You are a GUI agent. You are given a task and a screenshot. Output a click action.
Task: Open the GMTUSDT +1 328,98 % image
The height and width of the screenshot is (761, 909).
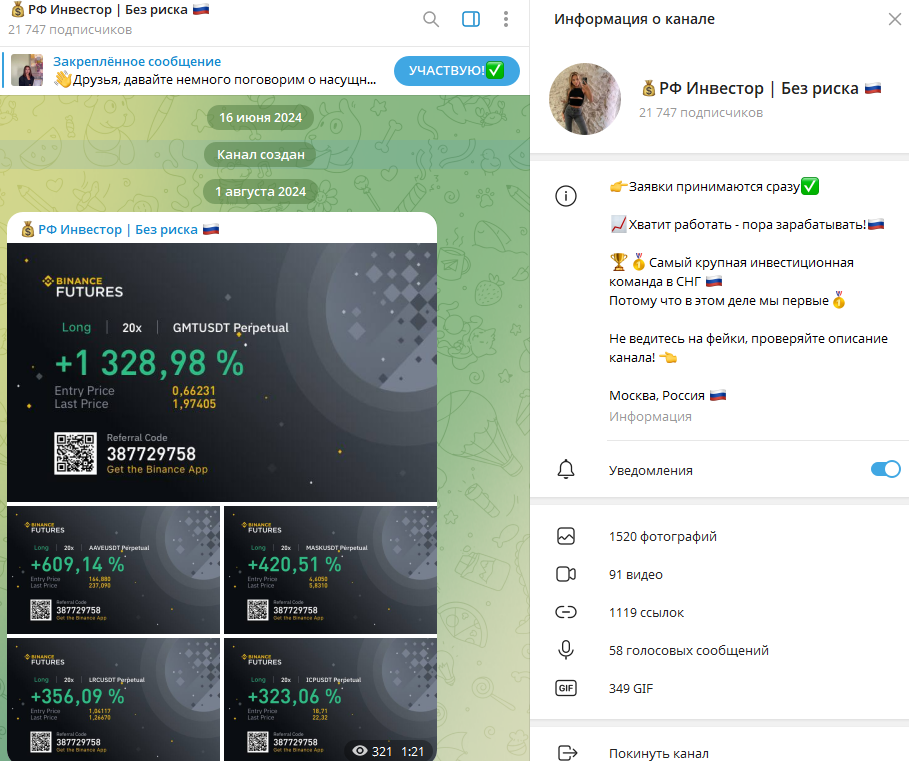tap(222, 372)
